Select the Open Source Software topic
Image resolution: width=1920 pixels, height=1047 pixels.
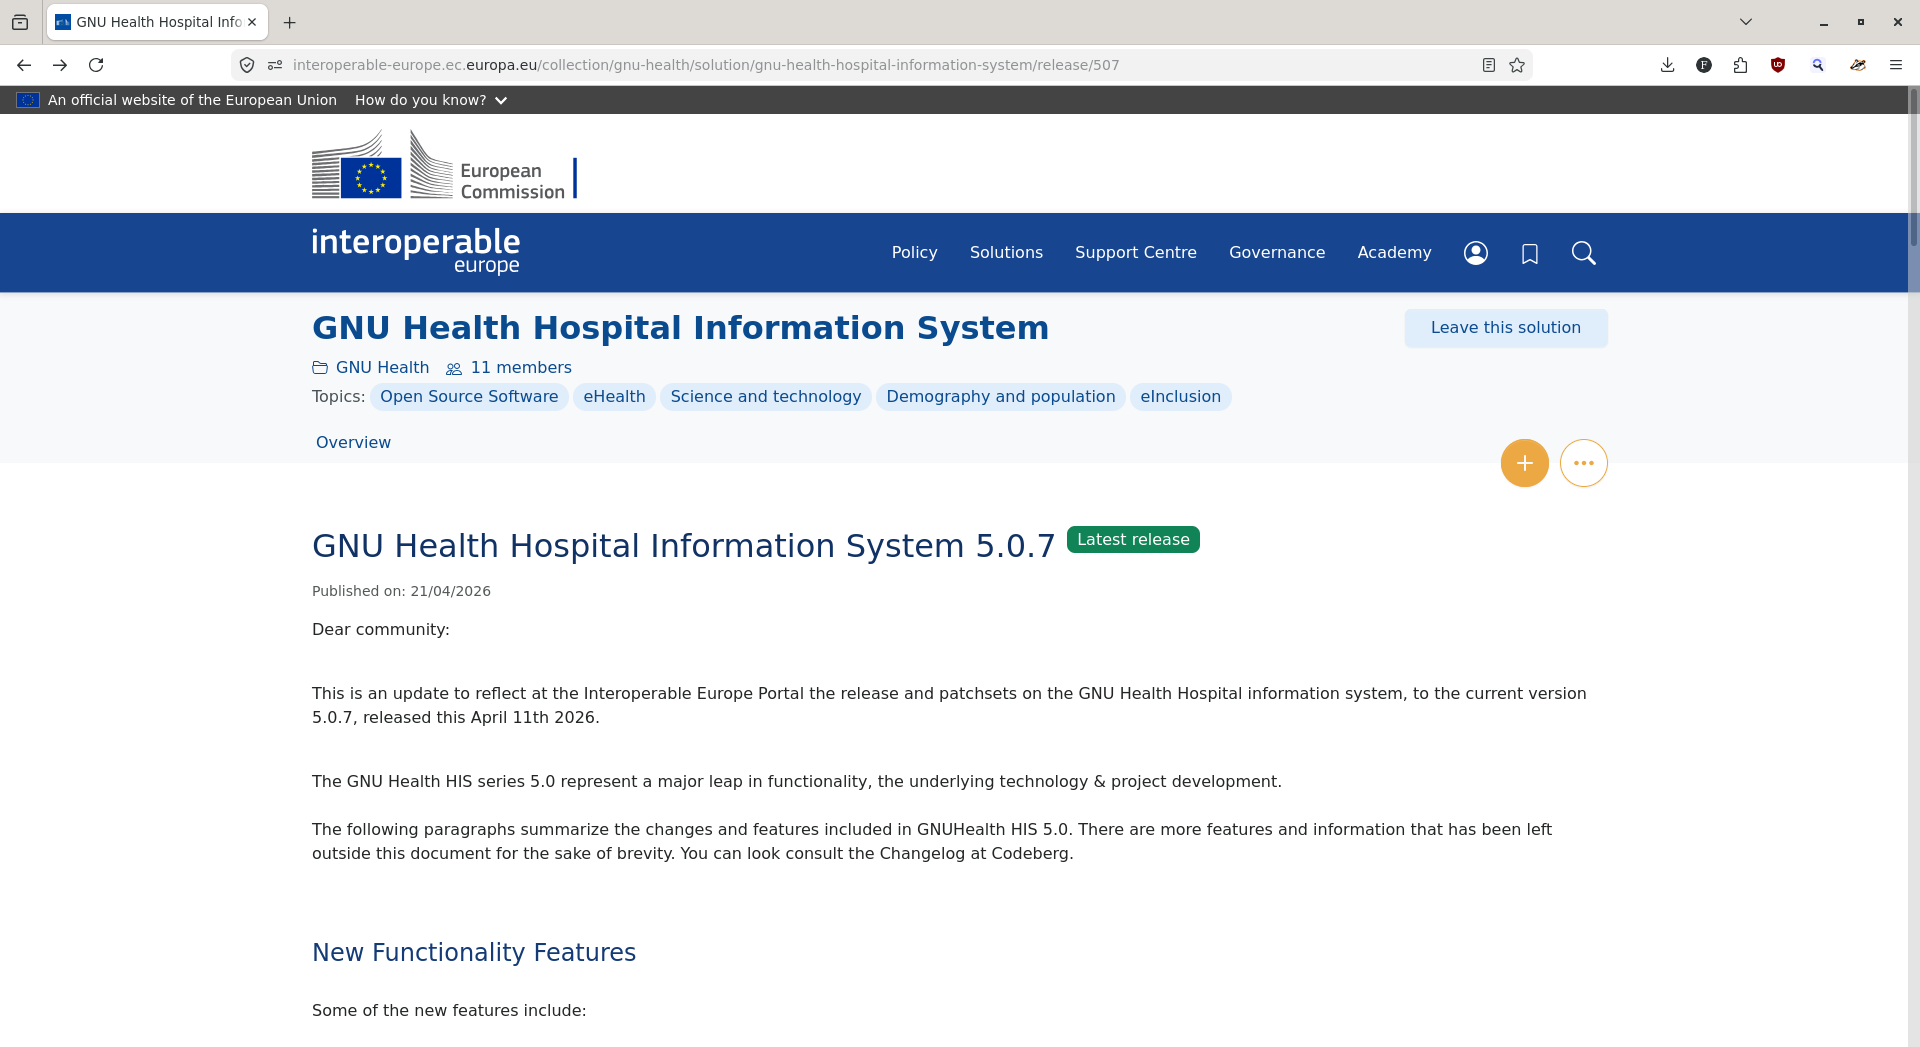469,397
